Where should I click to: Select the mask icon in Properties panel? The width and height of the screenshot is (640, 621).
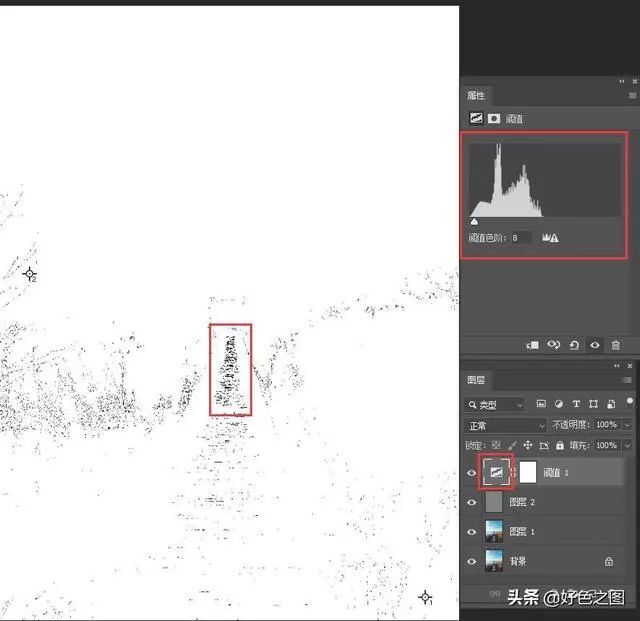click(x=494, y=118)
